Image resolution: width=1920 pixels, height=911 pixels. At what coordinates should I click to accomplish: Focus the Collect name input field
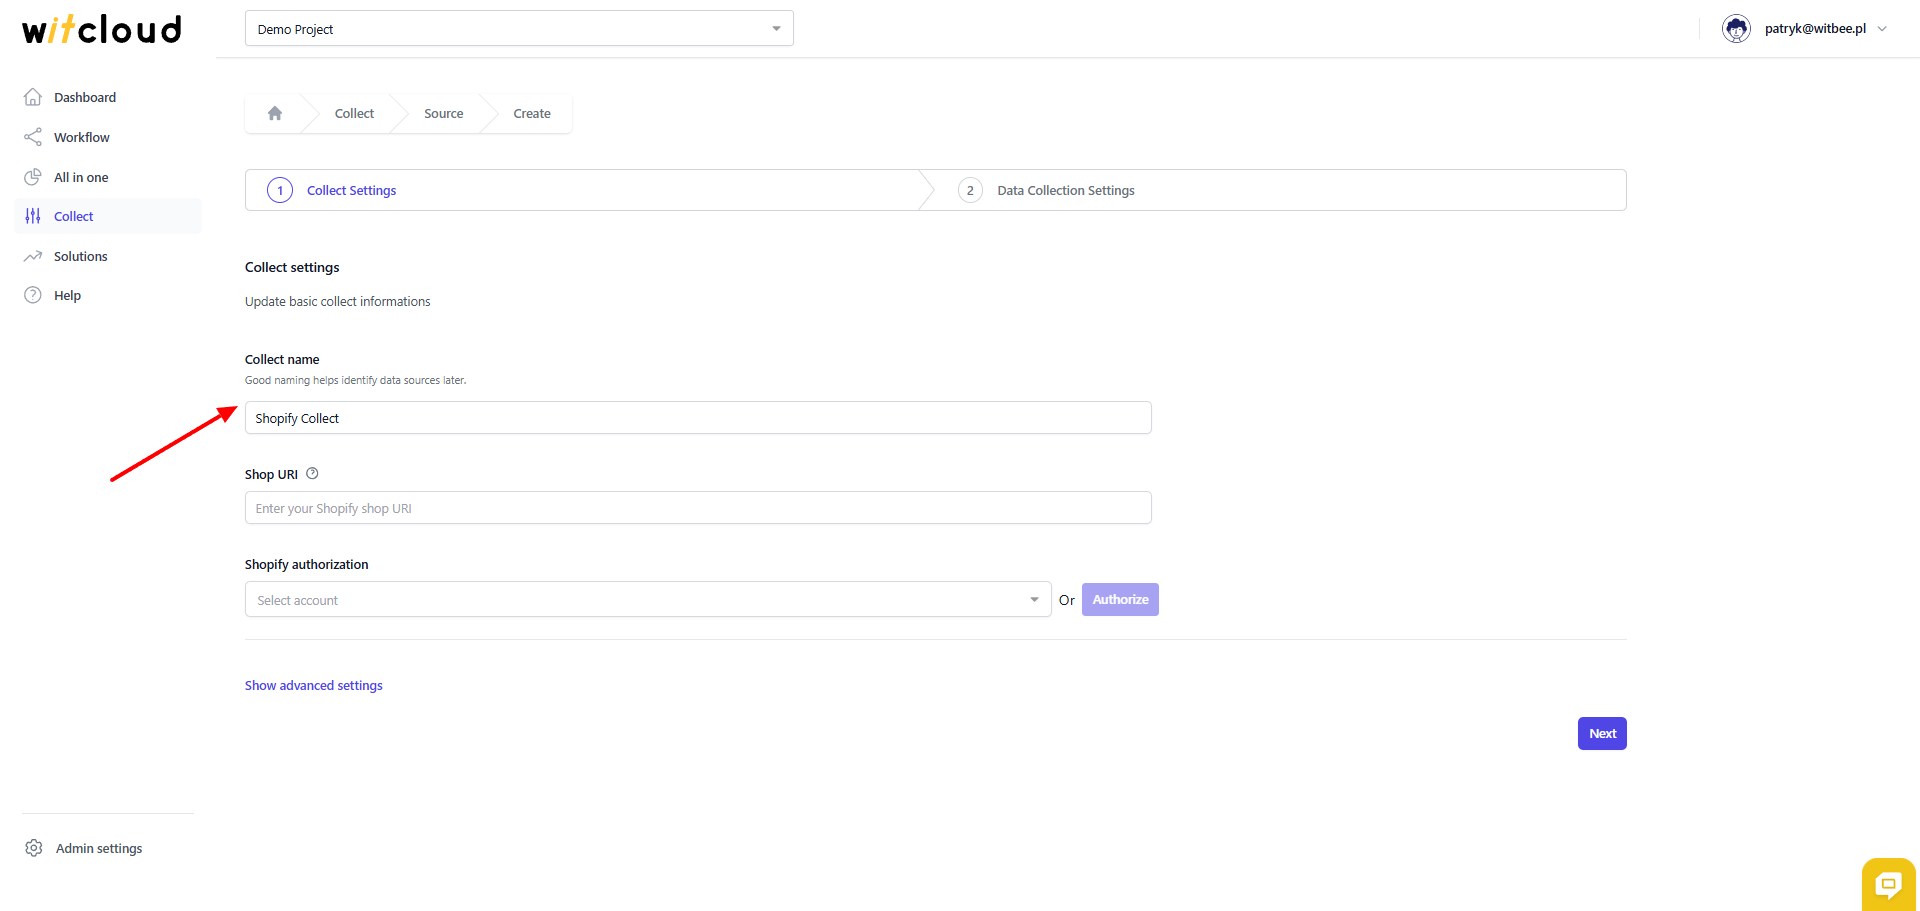pyautogui.click(x=698, y=418)
